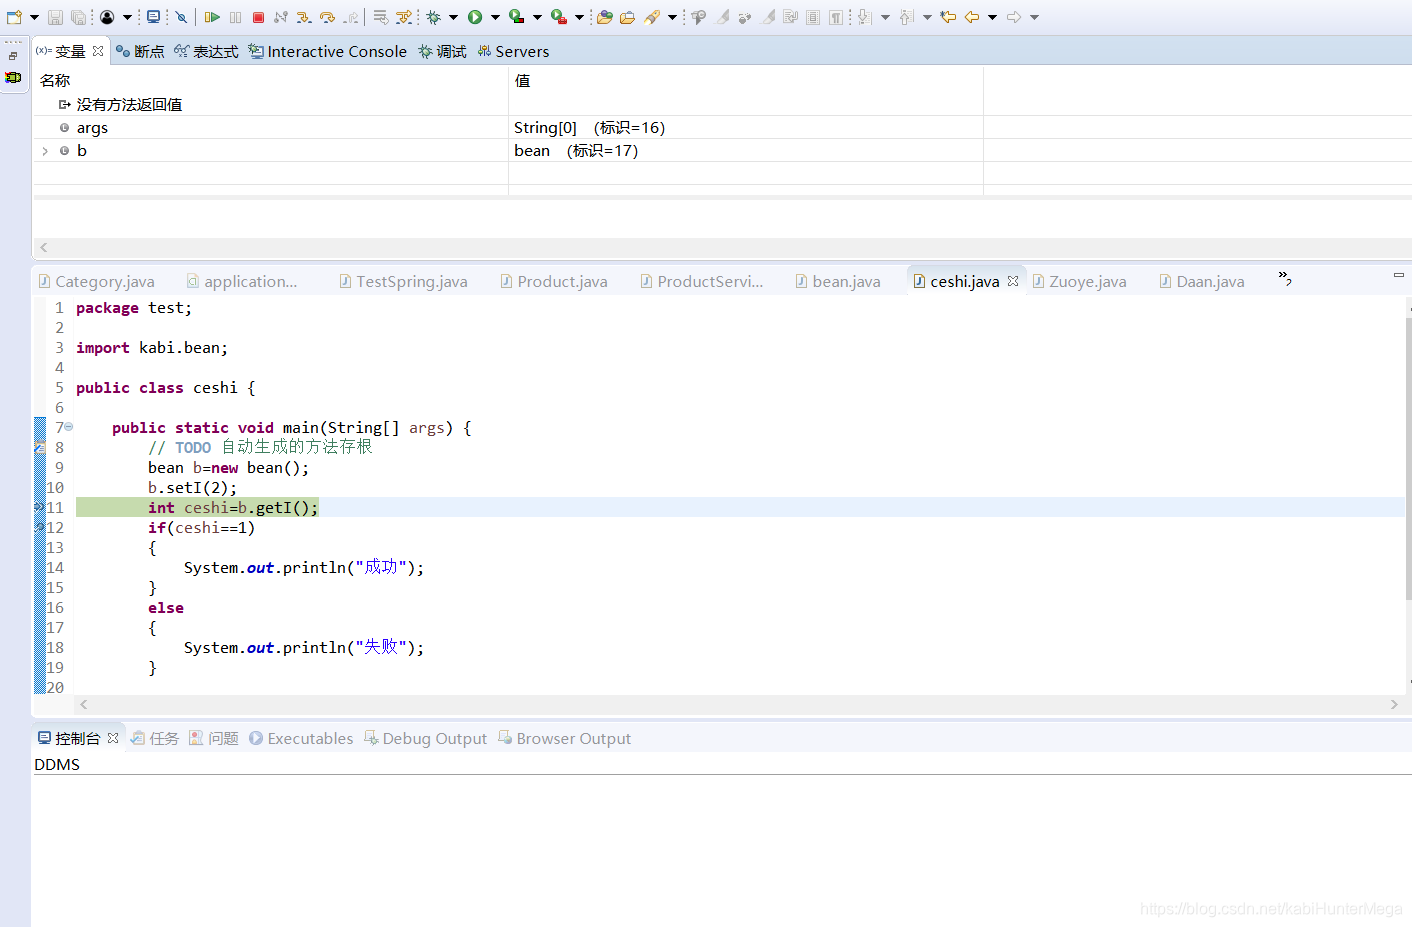Click the Step Over icon
The image size is (1412, 927).
tap(327, 17)
